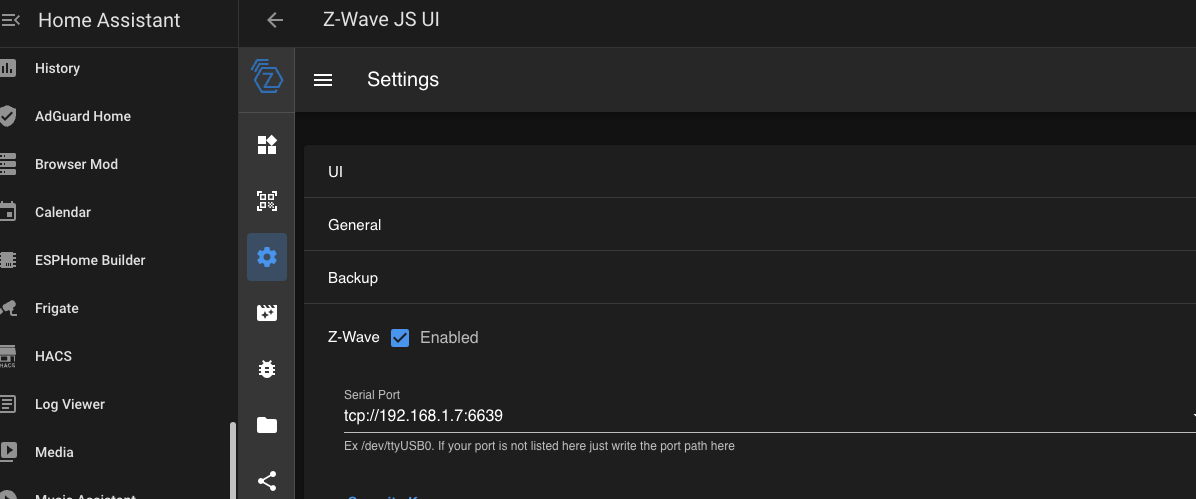Screen dimensions: 1196x499
Task: Open the Z-Wave JS UI control panel dashboard icon
Action: [x=267, y=145]
